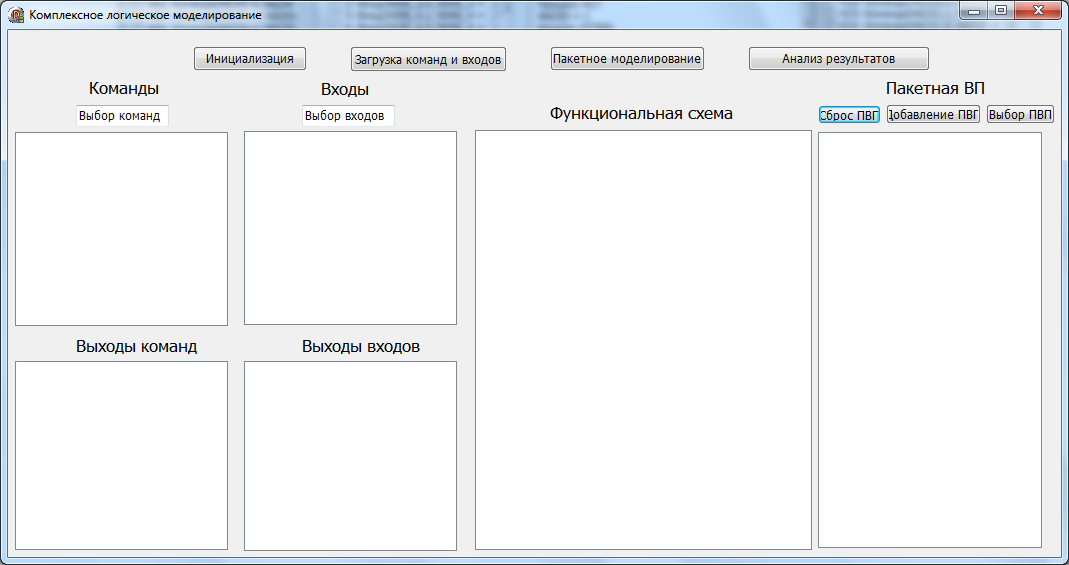Click the Инициализация button
Image resolution: width=1069 pixels, height=565 pixels.
pyautogui.click(x=250, y=59)
